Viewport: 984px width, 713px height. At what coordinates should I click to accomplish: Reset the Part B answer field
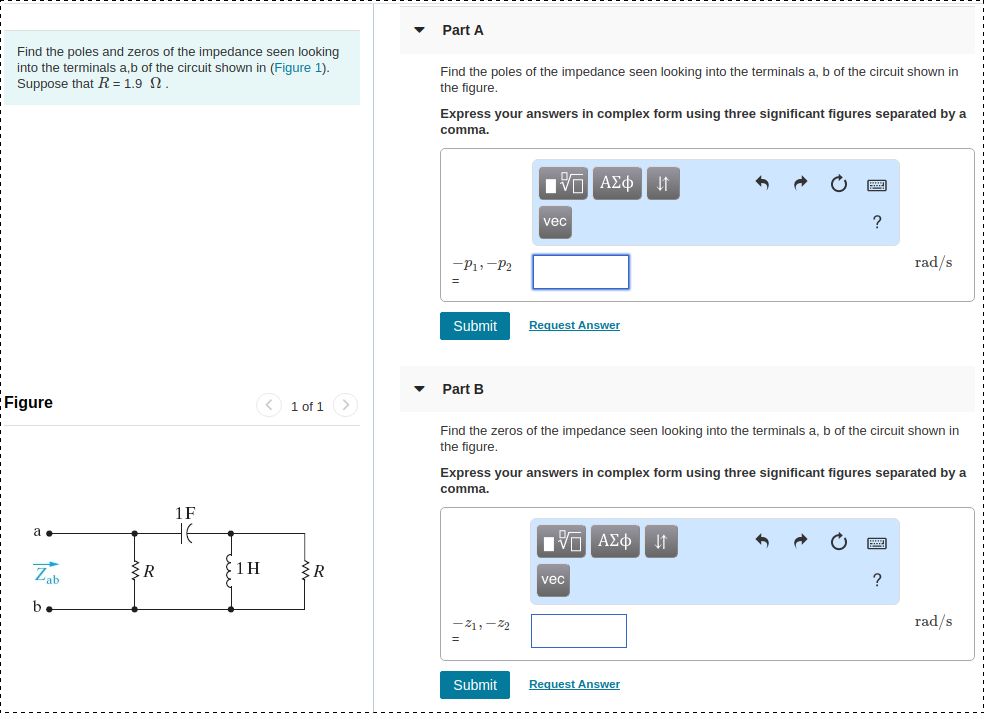point(839,543)
